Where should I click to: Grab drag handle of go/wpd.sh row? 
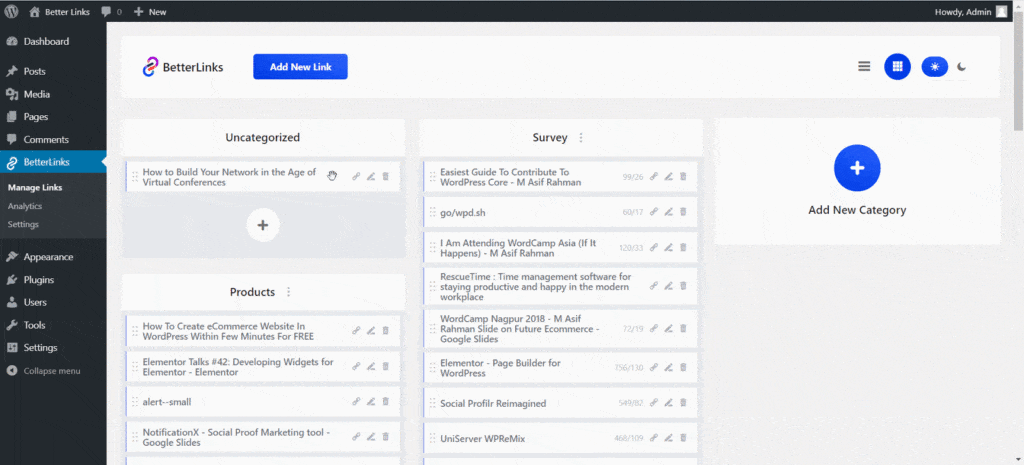[432, 212]
